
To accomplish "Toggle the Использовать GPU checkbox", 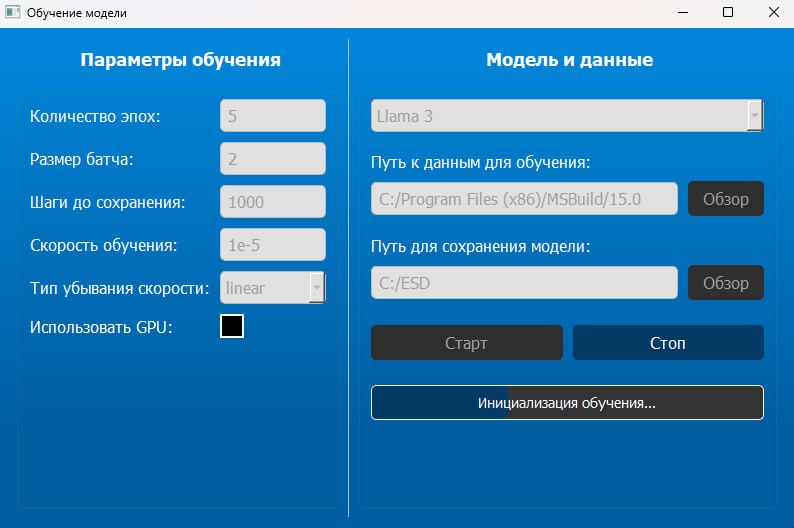I will click(232, 326).
